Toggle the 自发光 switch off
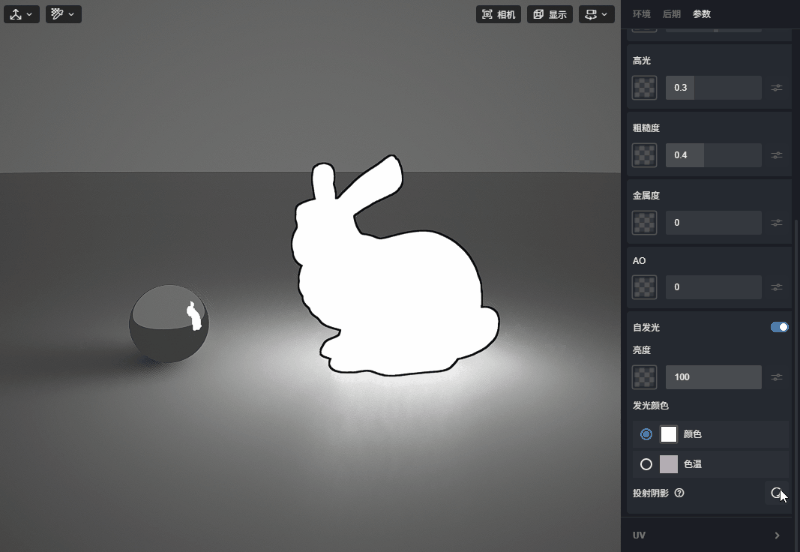800x552 pixels. click(x=780, y=327)
